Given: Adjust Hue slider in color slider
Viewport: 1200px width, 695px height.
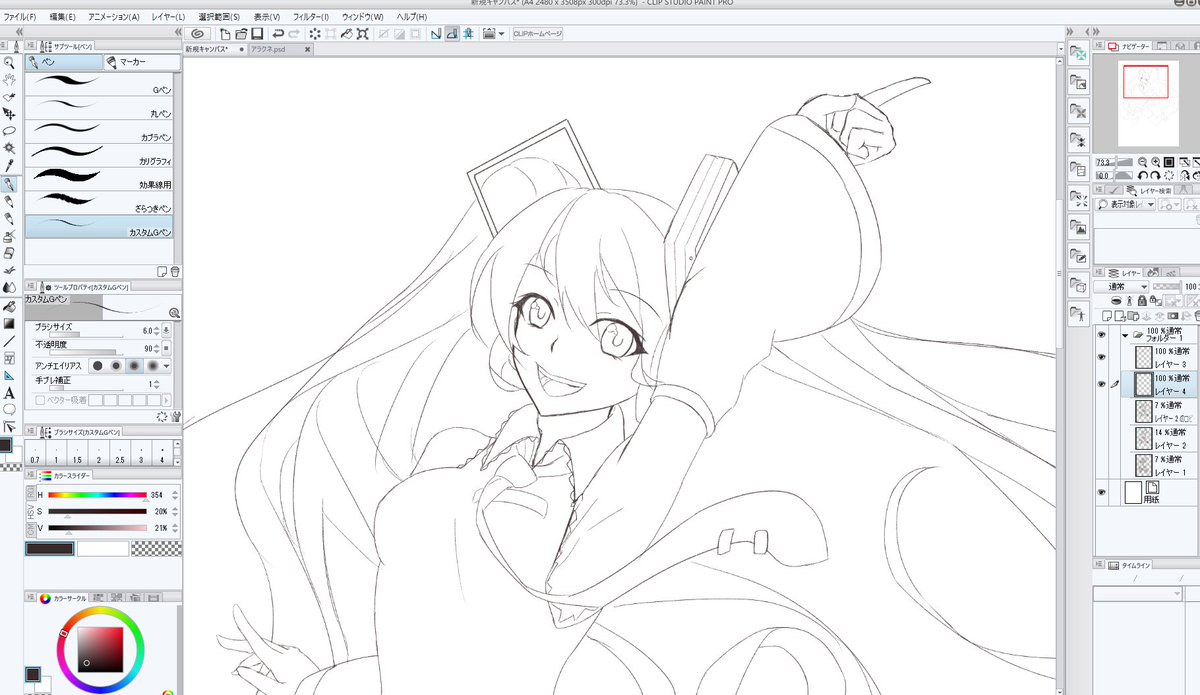Looking at the screenshot, I should pyautogui.click(x=97, y=496).
